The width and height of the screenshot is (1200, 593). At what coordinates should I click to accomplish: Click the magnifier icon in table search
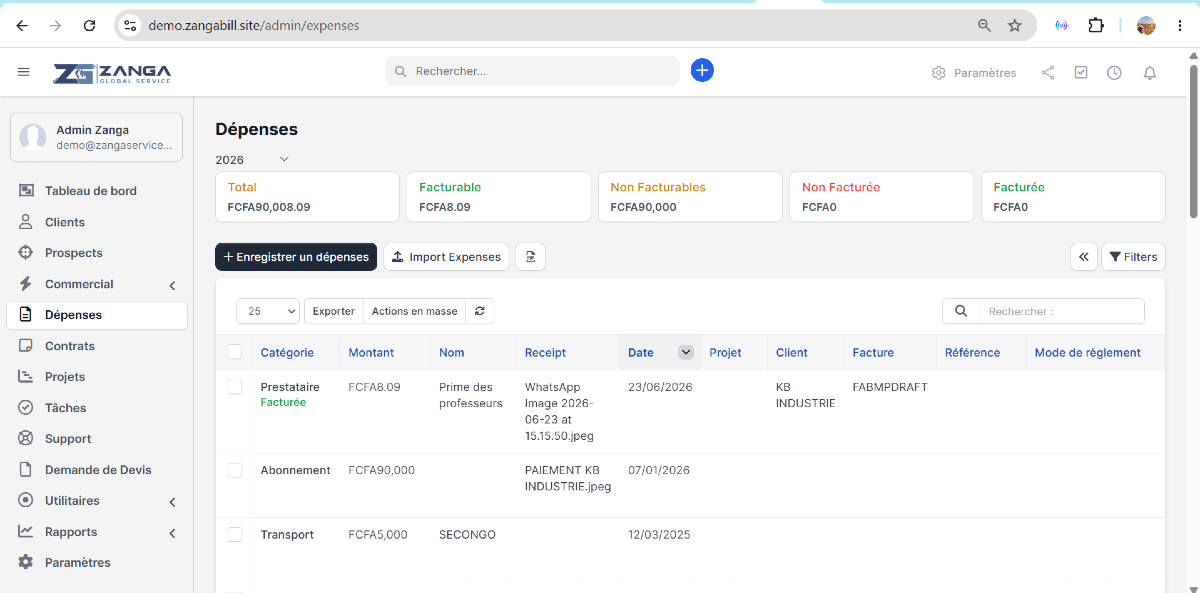[x=961, y=311]
